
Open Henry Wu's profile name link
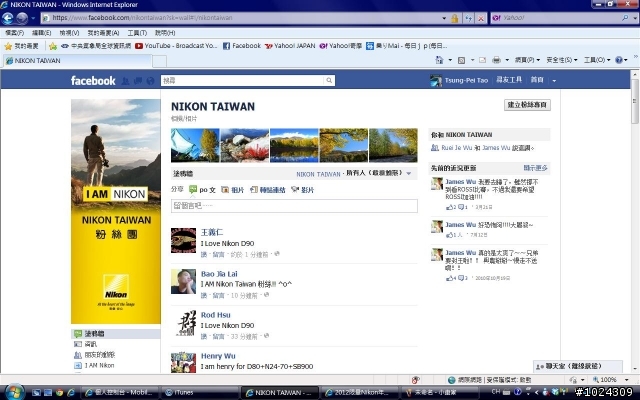(x=218, y=356)
